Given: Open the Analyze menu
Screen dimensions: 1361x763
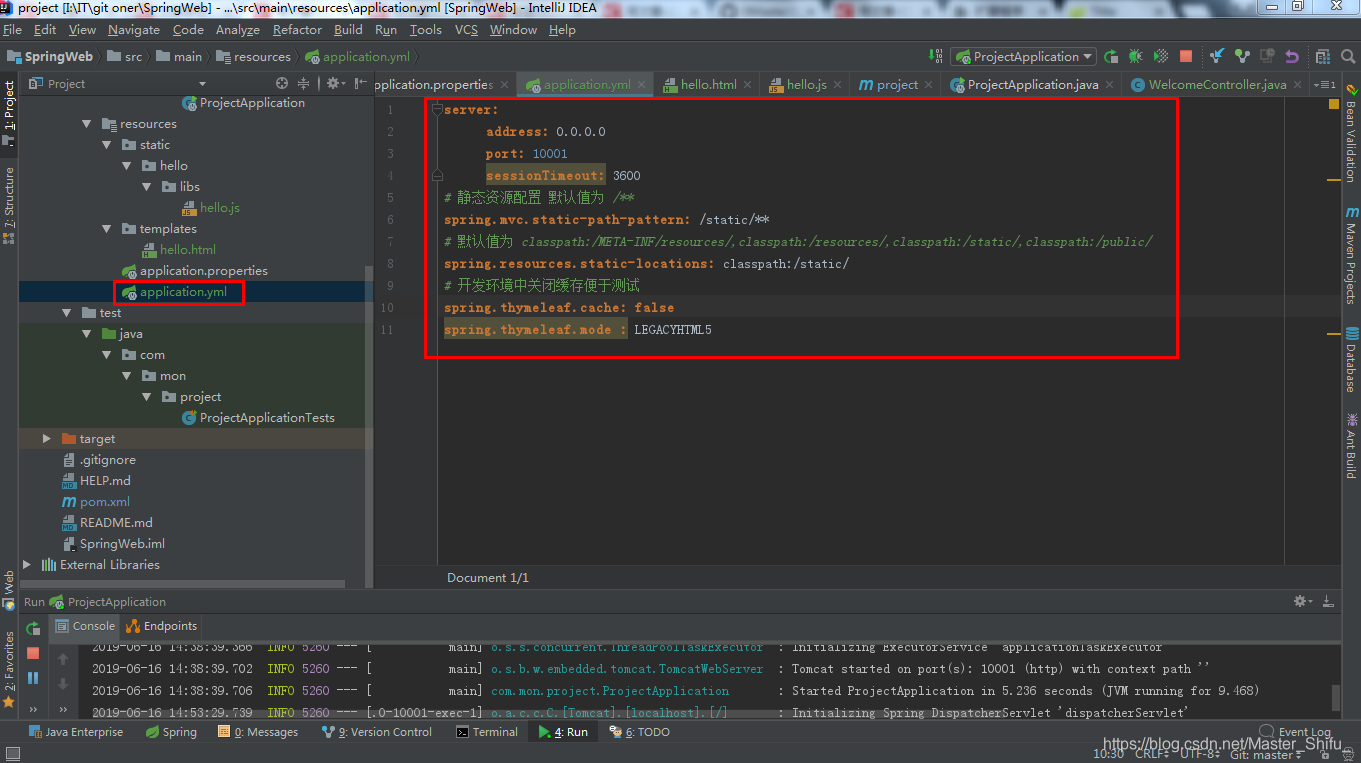Looking at the screenshot, I should tap(237, 30).
